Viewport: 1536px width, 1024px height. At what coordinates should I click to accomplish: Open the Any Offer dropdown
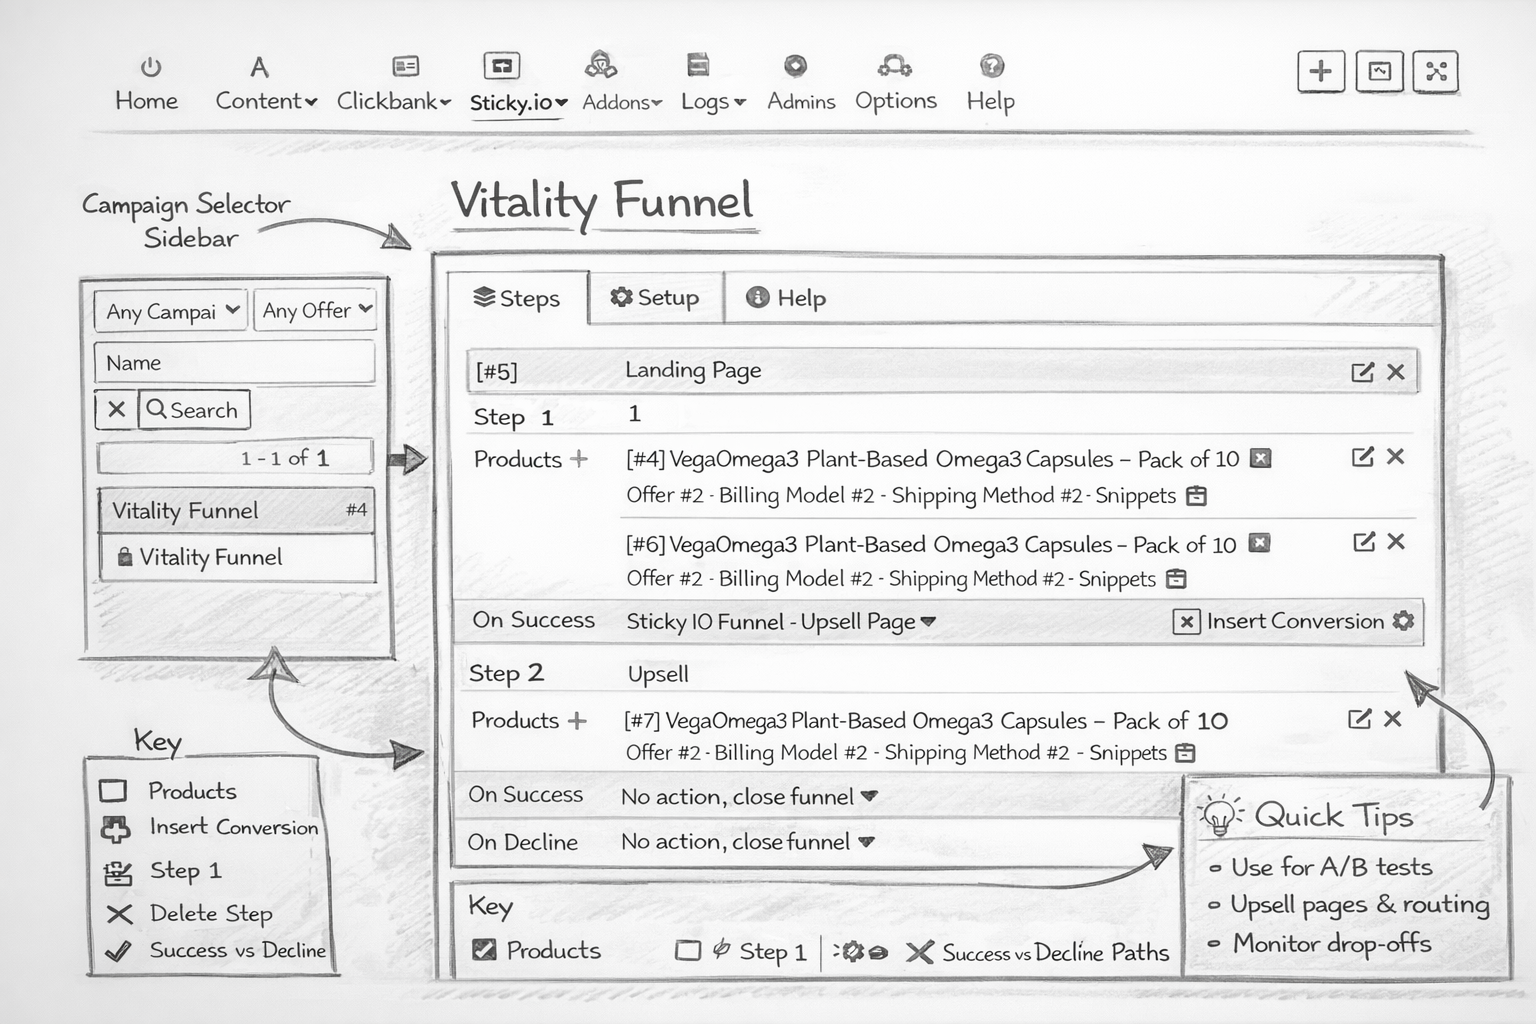point(315,310)
